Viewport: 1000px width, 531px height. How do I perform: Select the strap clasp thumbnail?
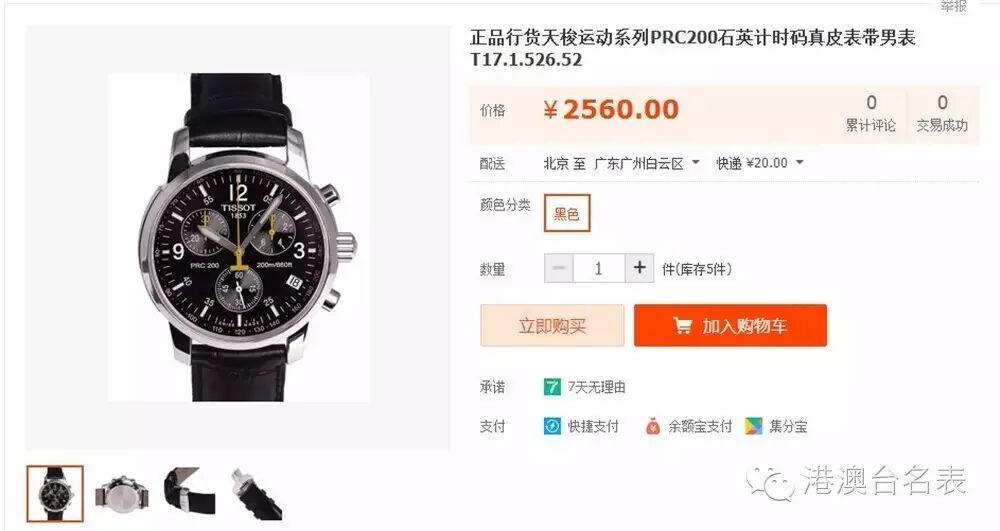pyautogui.click(x=189, y=491)
